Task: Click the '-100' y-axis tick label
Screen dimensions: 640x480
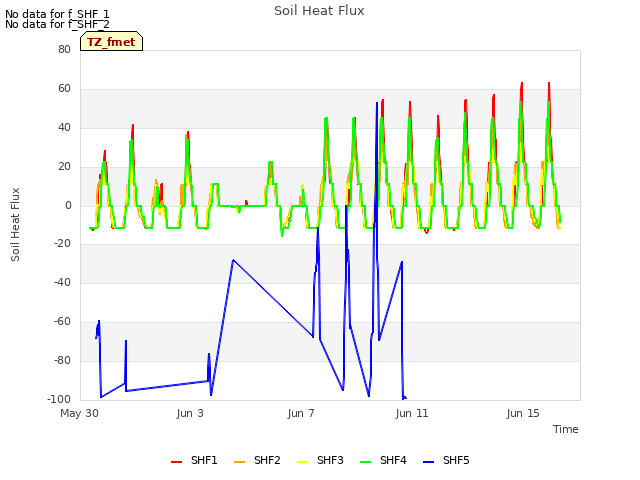Action: (59, 399)
